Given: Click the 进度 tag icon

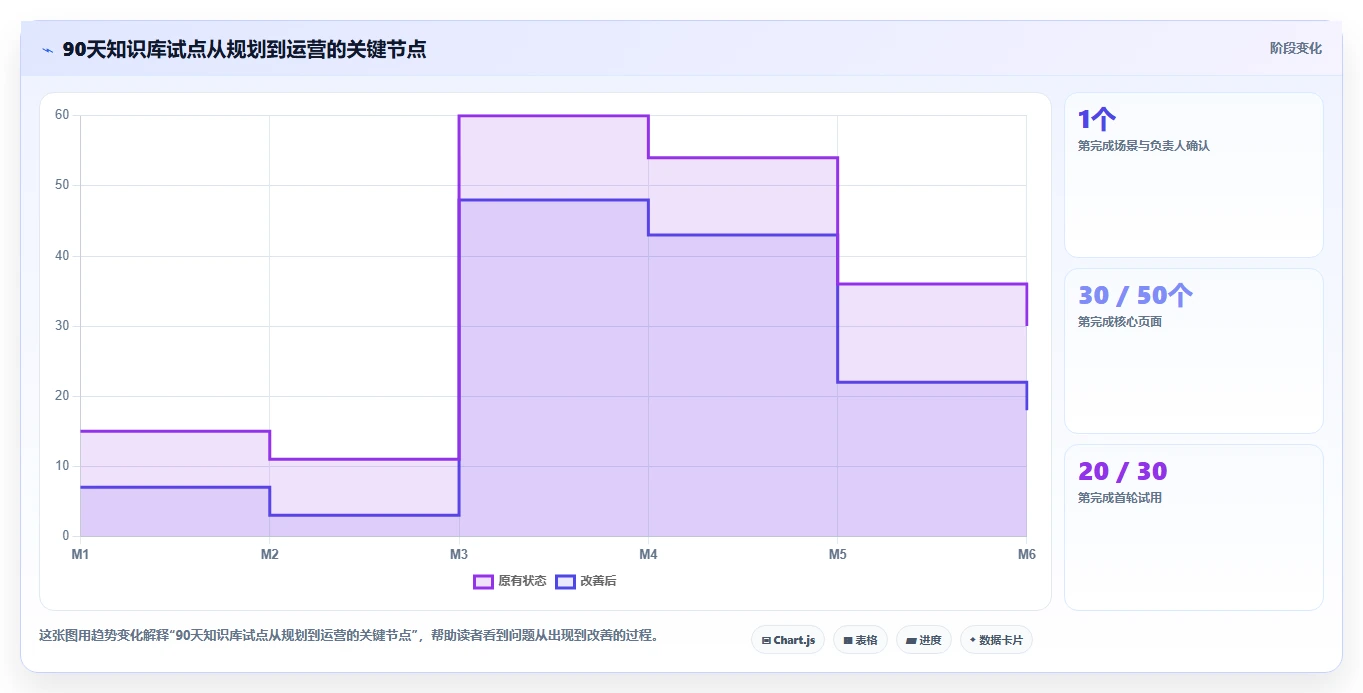Looking at the screenshot, I should 911,640.
